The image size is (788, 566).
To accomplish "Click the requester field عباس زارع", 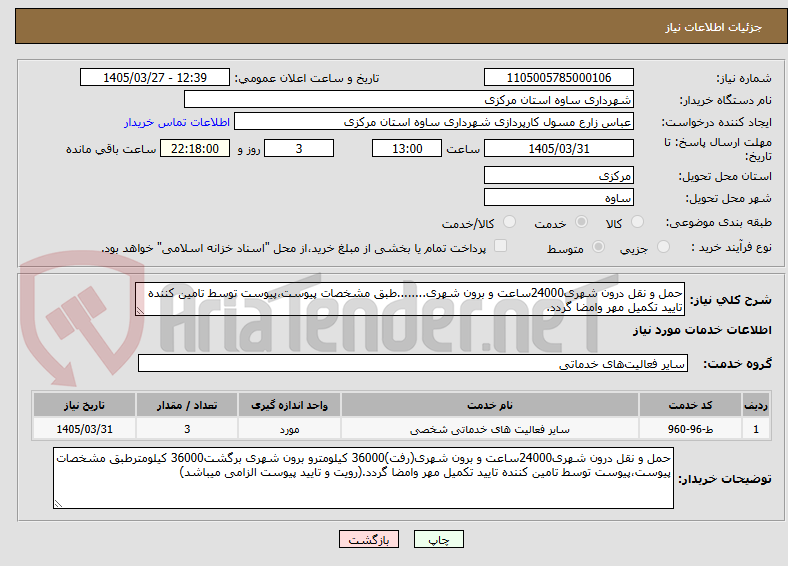I will 434,122.
